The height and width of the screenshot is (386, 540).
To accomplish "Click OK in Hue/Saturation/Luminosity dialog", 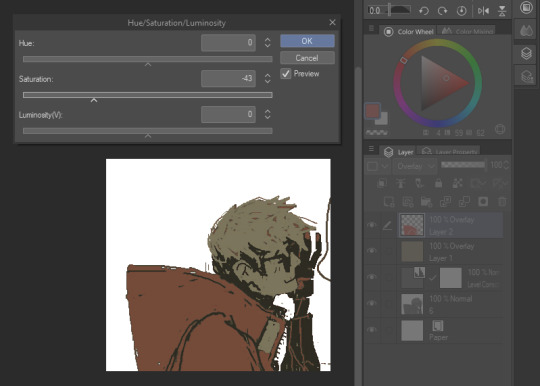I will (x=307, y=41).
